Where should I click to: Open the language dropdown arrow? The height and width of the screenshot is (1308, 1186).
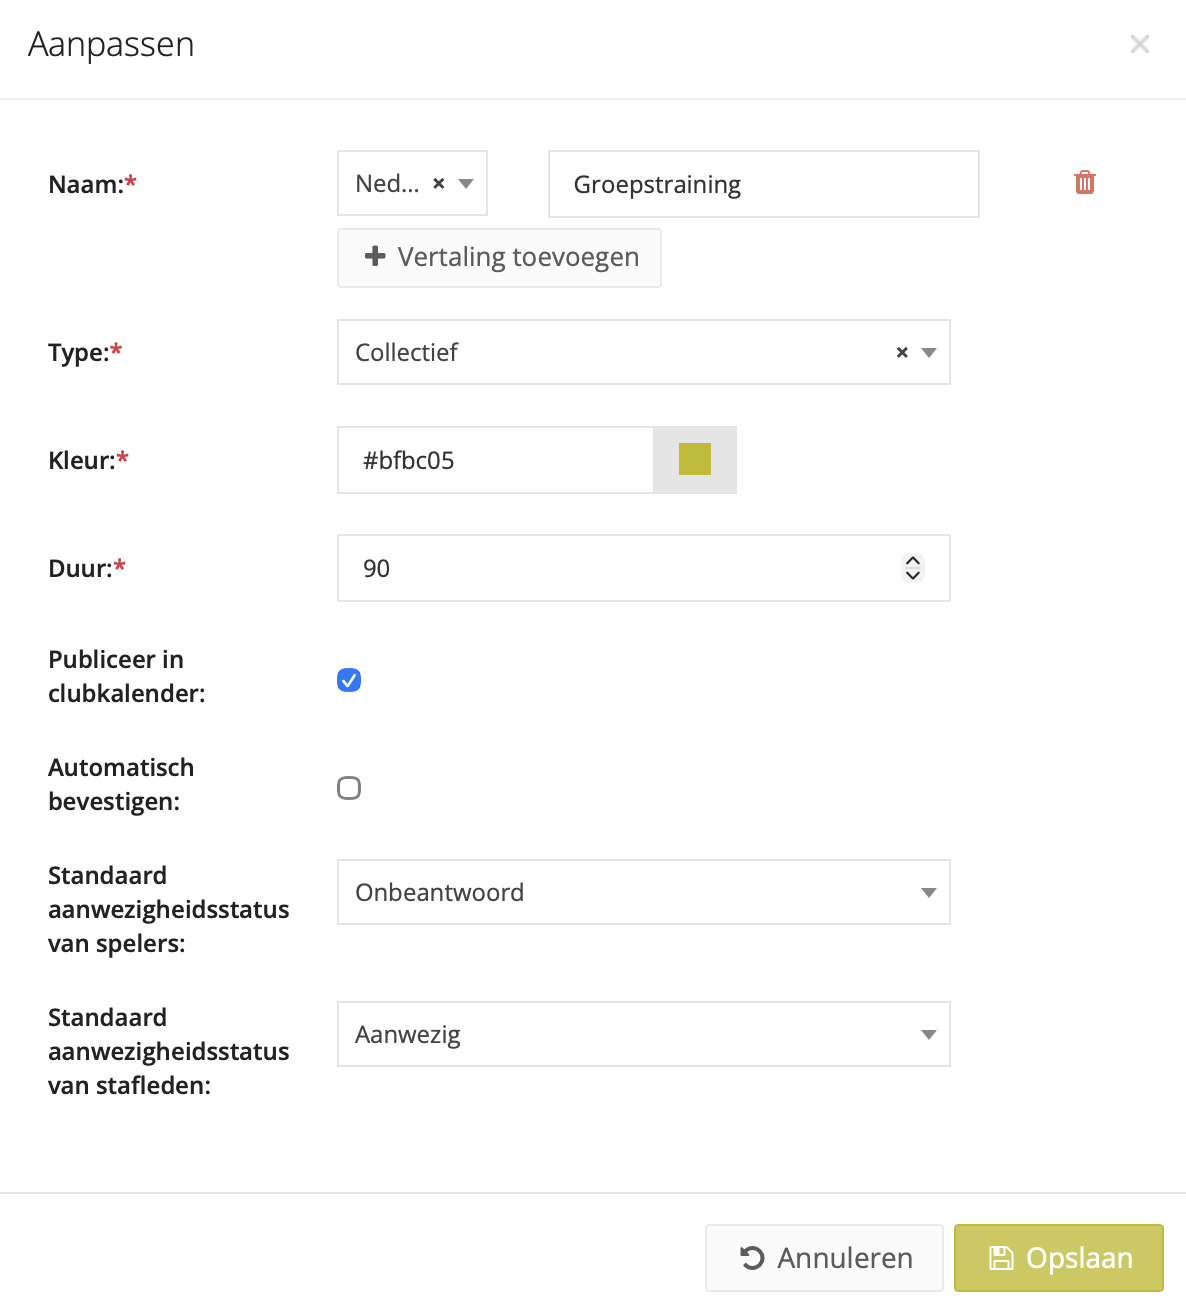pyautogui.click(x=466, y=184)
